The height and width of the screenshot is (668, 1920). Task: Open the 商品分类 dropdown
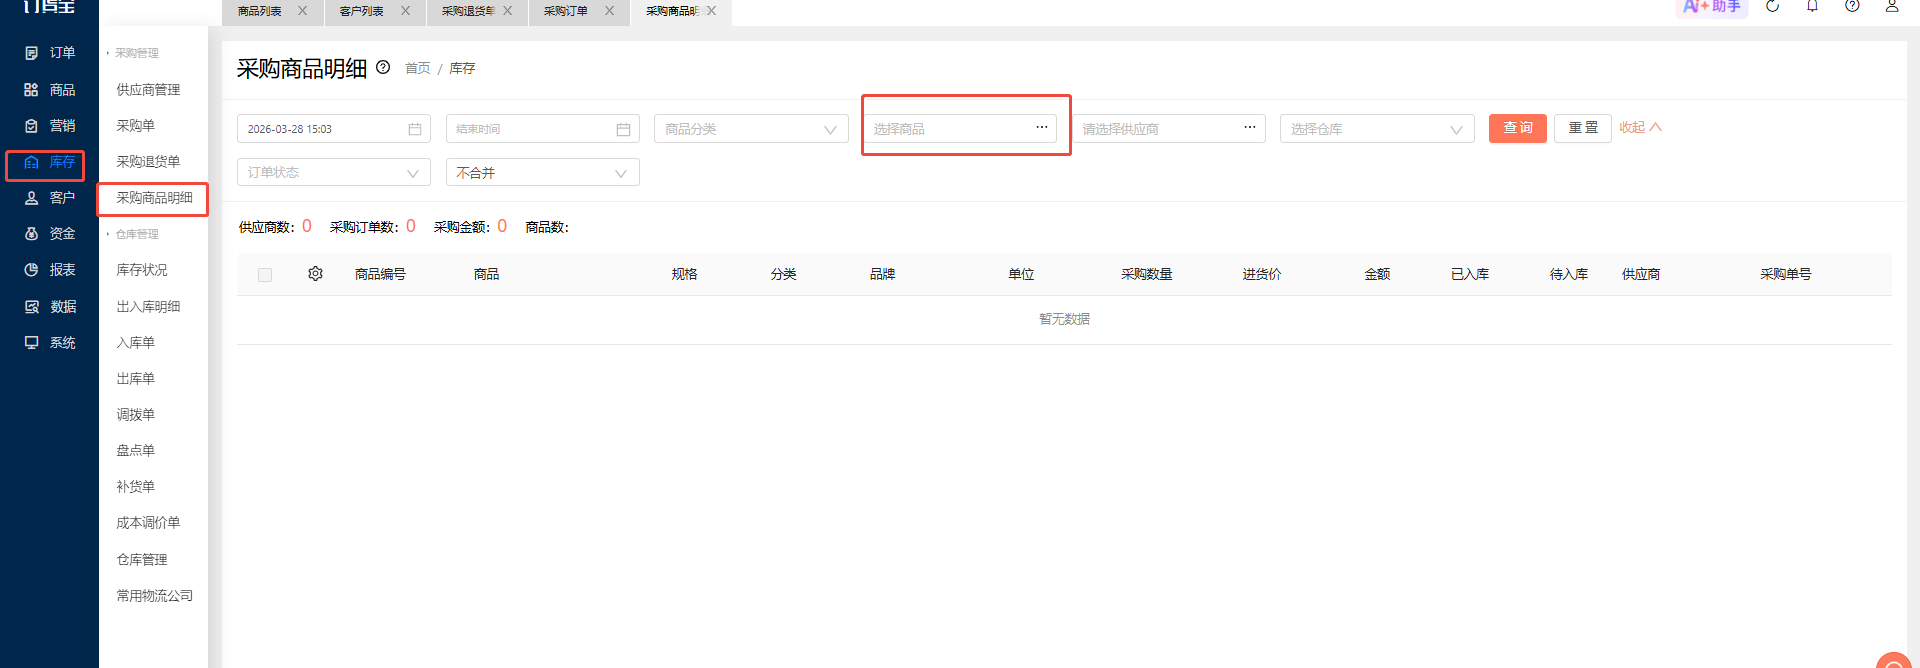[751, 129]
